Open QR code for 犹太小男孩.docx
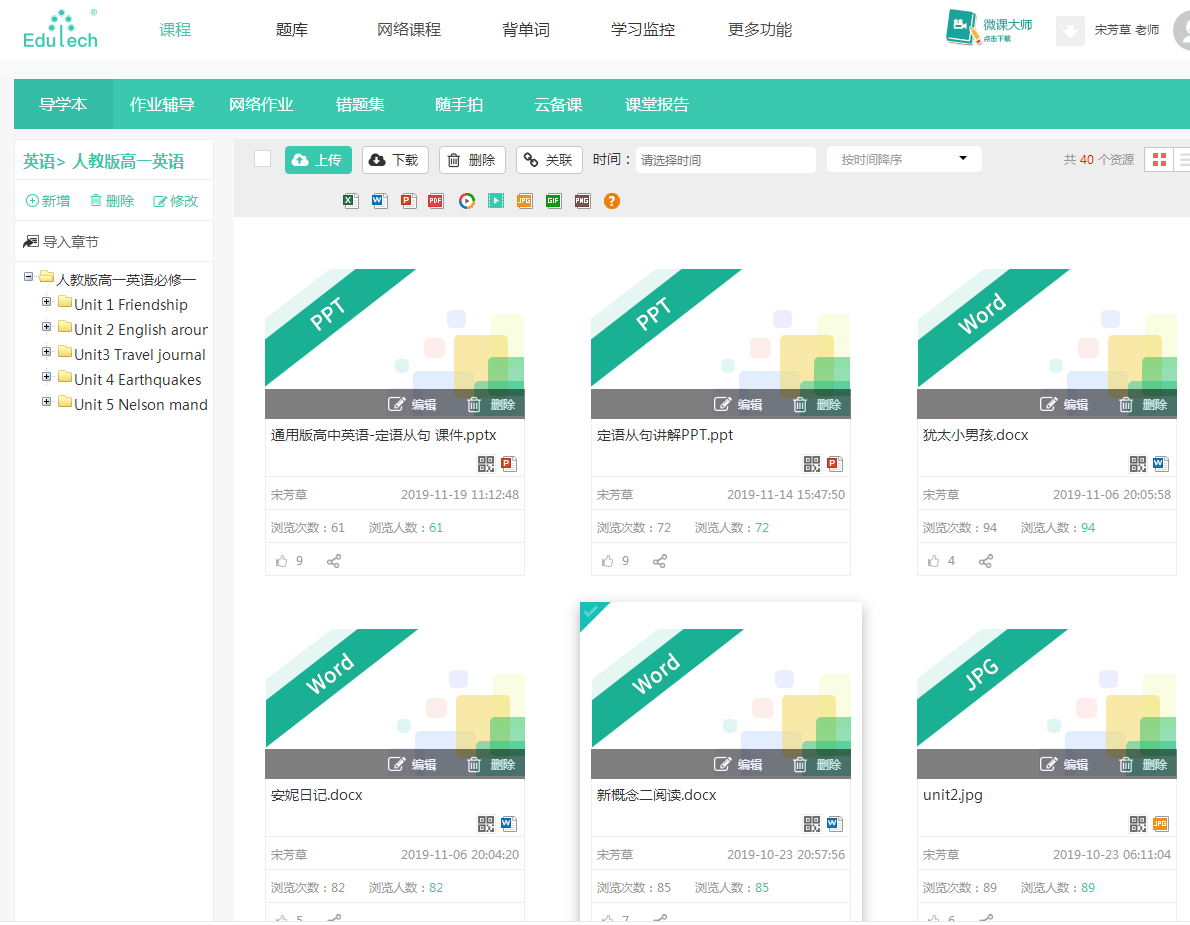Viewport: 1190px width, 925px height. (1138, 464)
